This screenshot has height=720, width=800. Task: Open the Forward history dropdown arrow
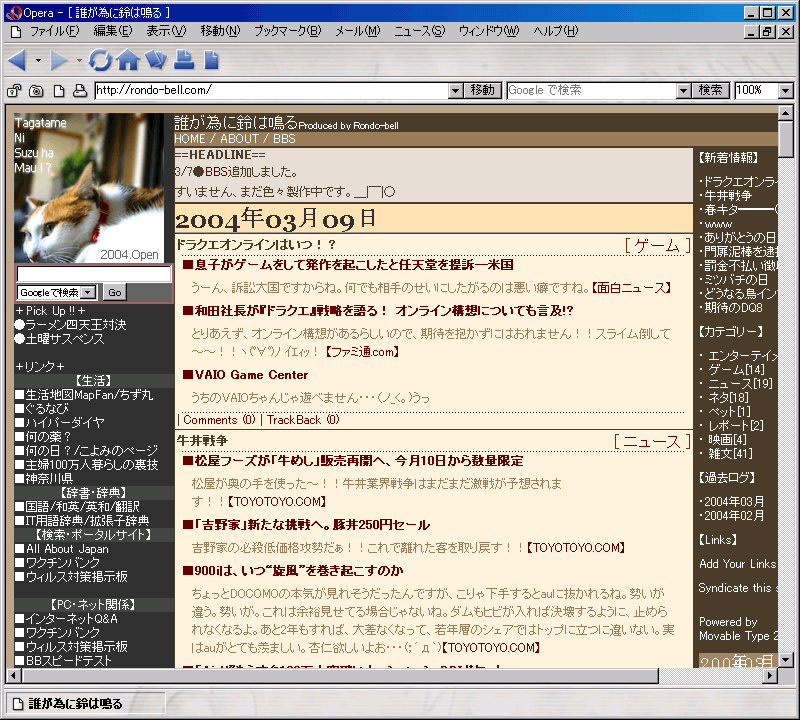coord(79,61)
